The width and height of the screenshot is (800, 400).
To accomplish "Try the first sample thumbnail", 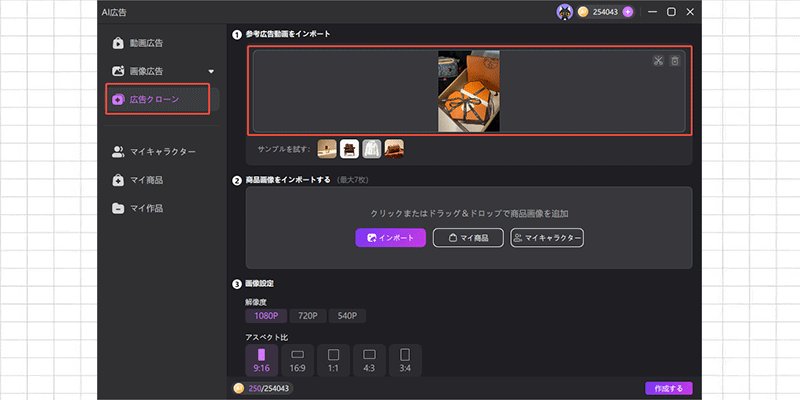I will point(327,149).
